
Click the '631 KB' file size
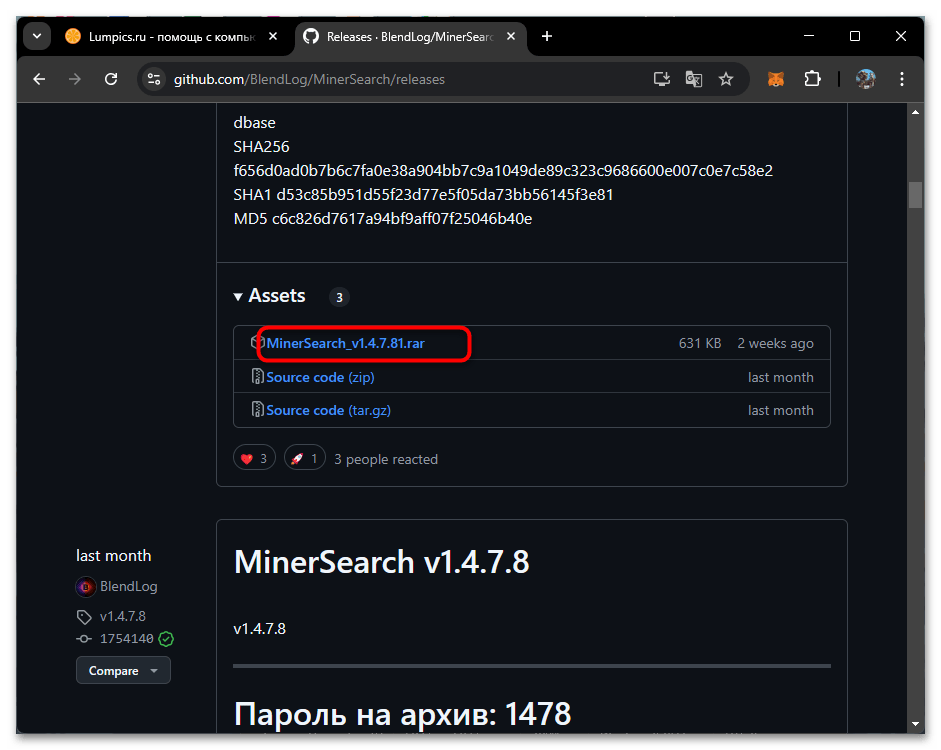(x=700, y=343)
